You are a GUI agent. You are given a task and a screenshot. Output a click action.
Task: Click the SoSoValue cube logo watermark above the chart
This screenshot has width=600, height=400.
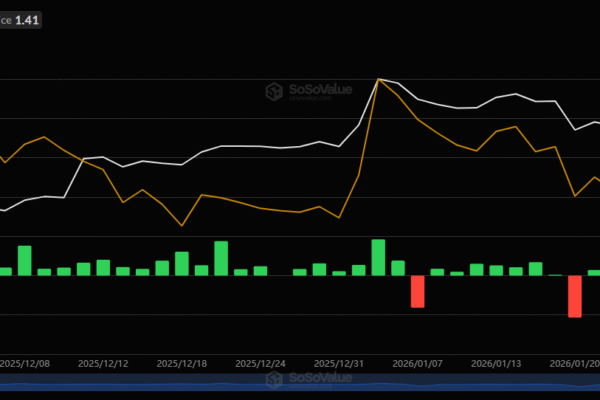[x=275, y=92]
